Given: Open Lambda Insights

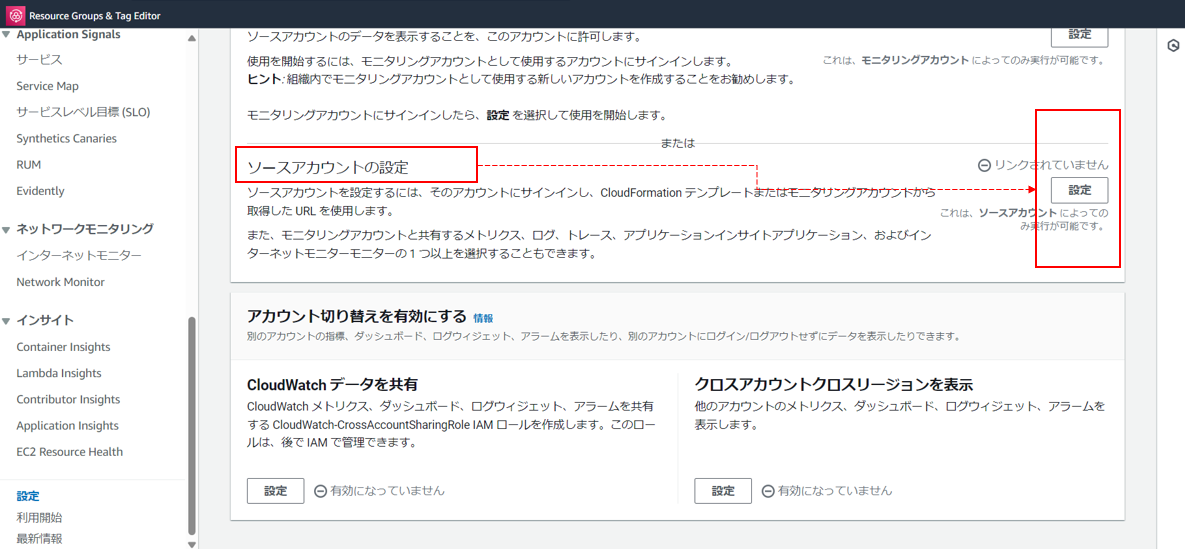Looking at the screenshot, I should 59,373.
